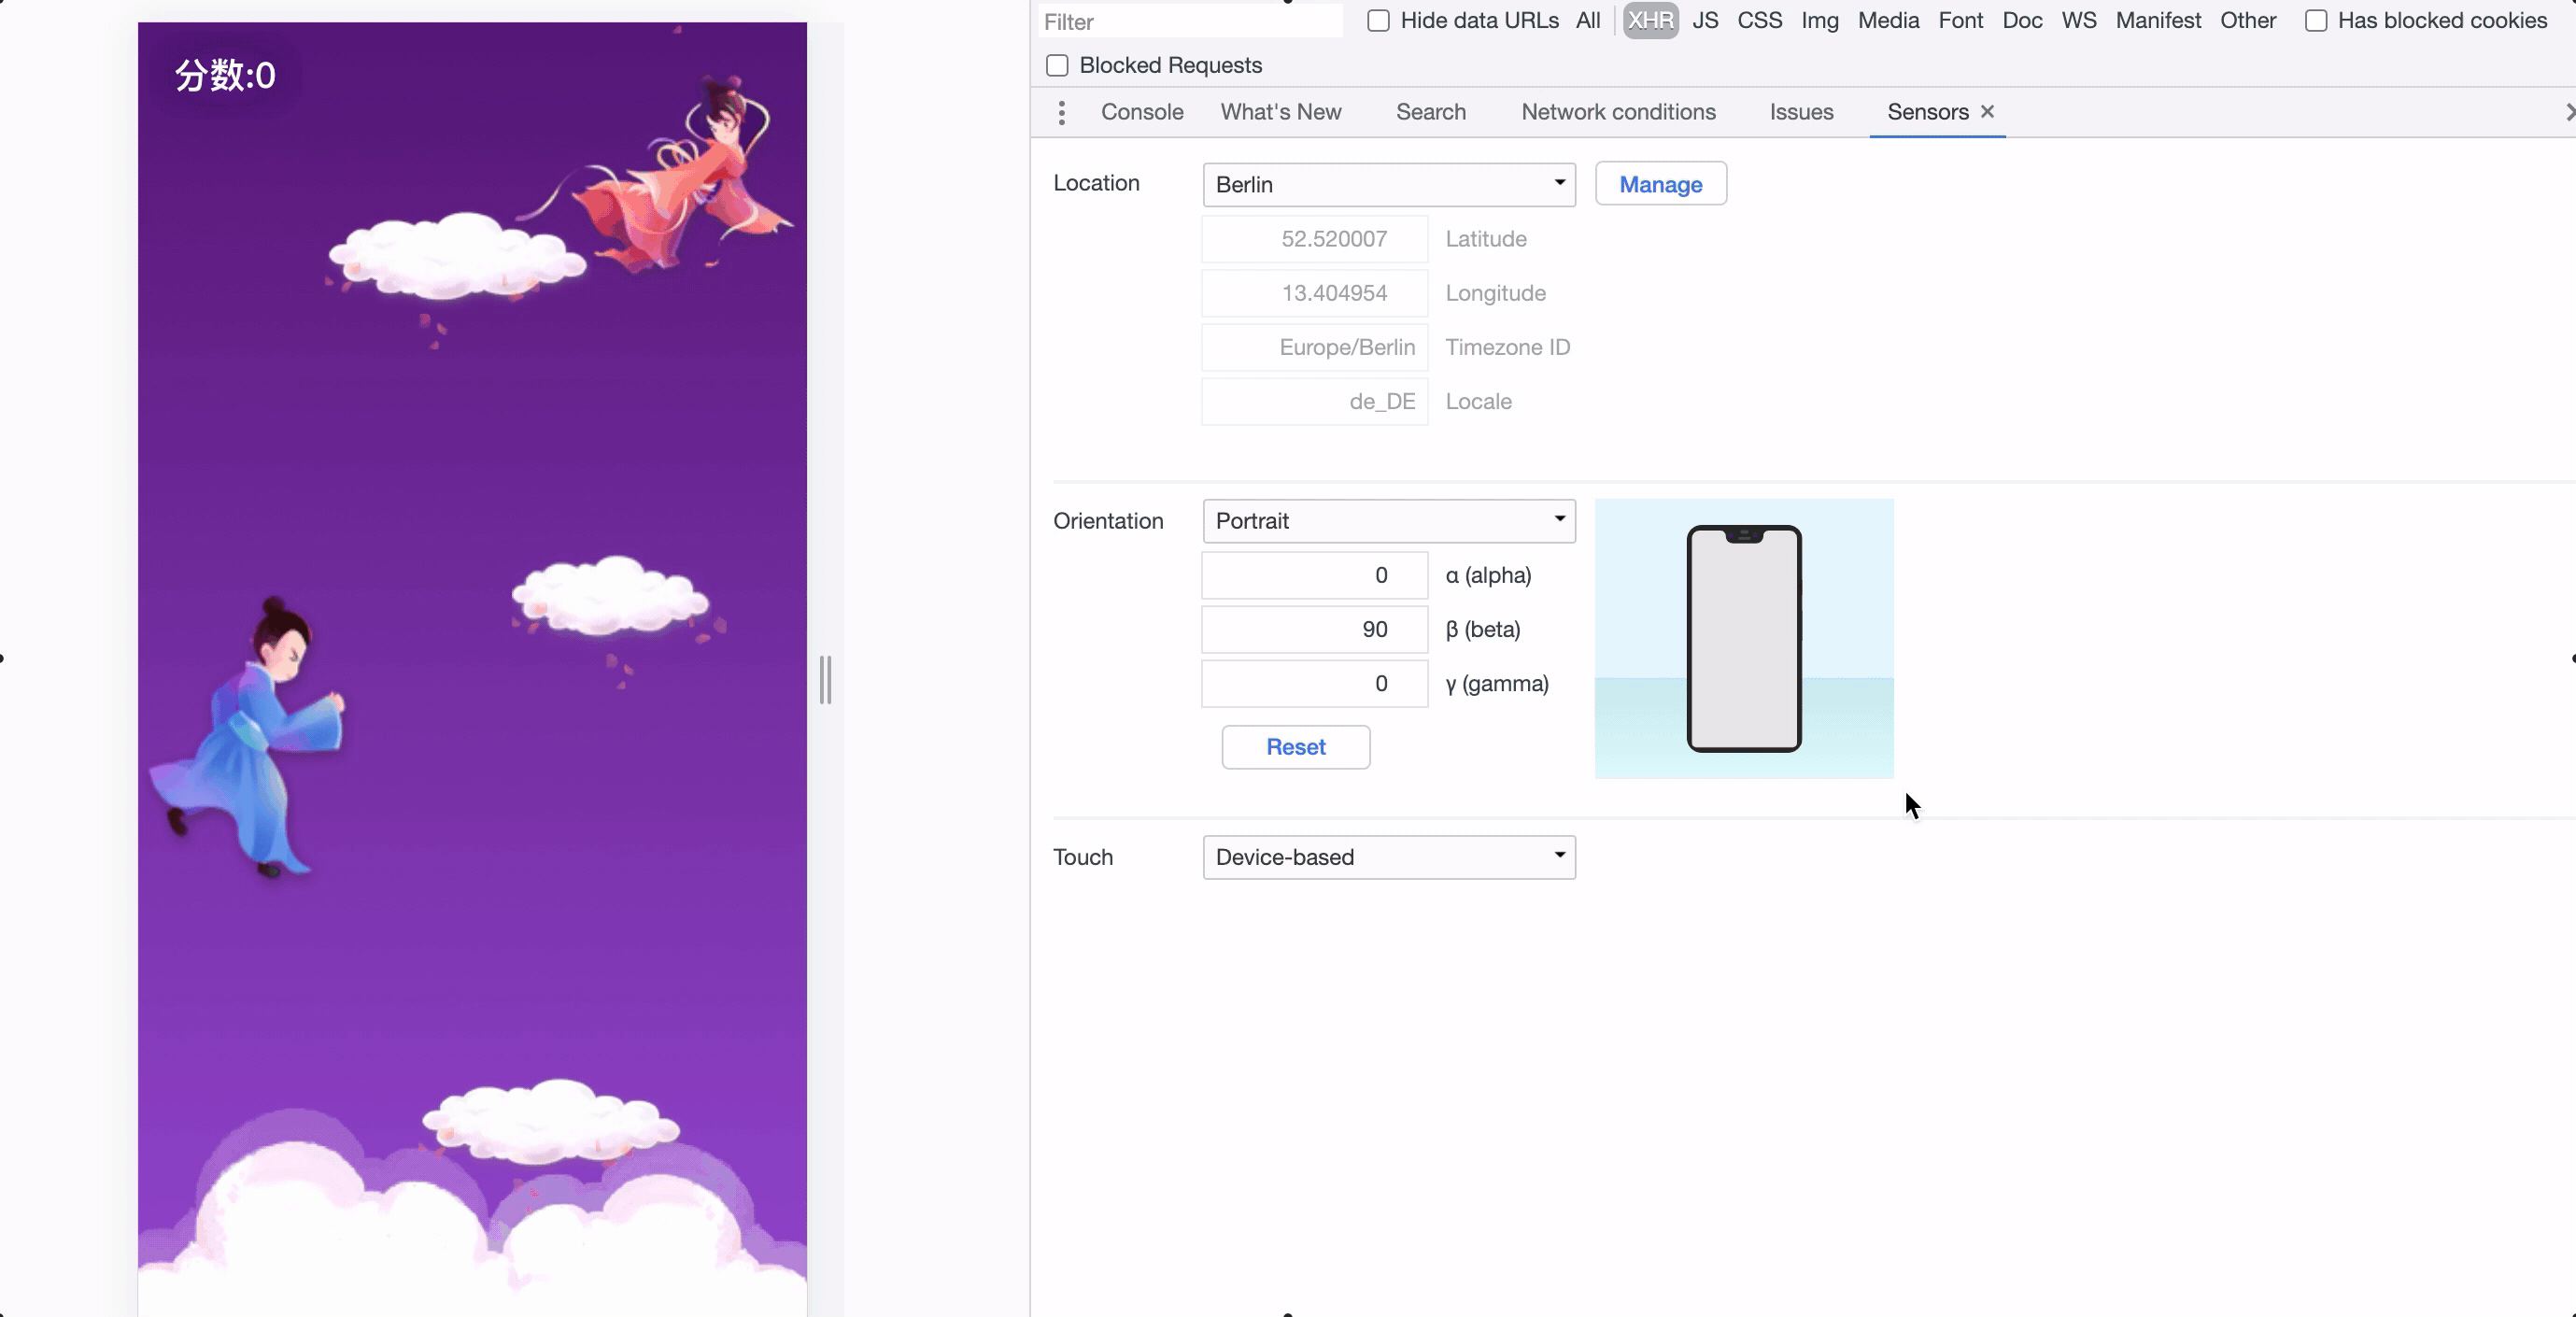Click the middle floating cloud

click(610, 598)
